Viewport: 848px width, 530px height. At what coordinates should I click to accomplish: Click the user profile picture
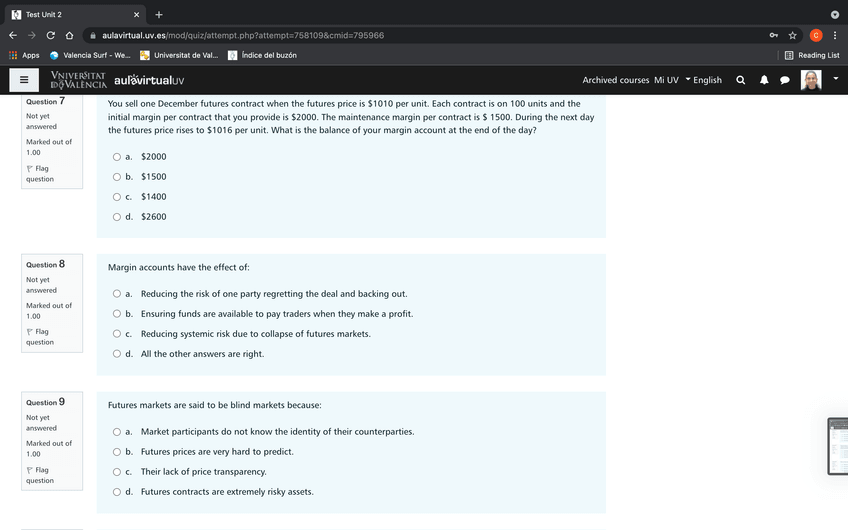click(x=811, y=80)
